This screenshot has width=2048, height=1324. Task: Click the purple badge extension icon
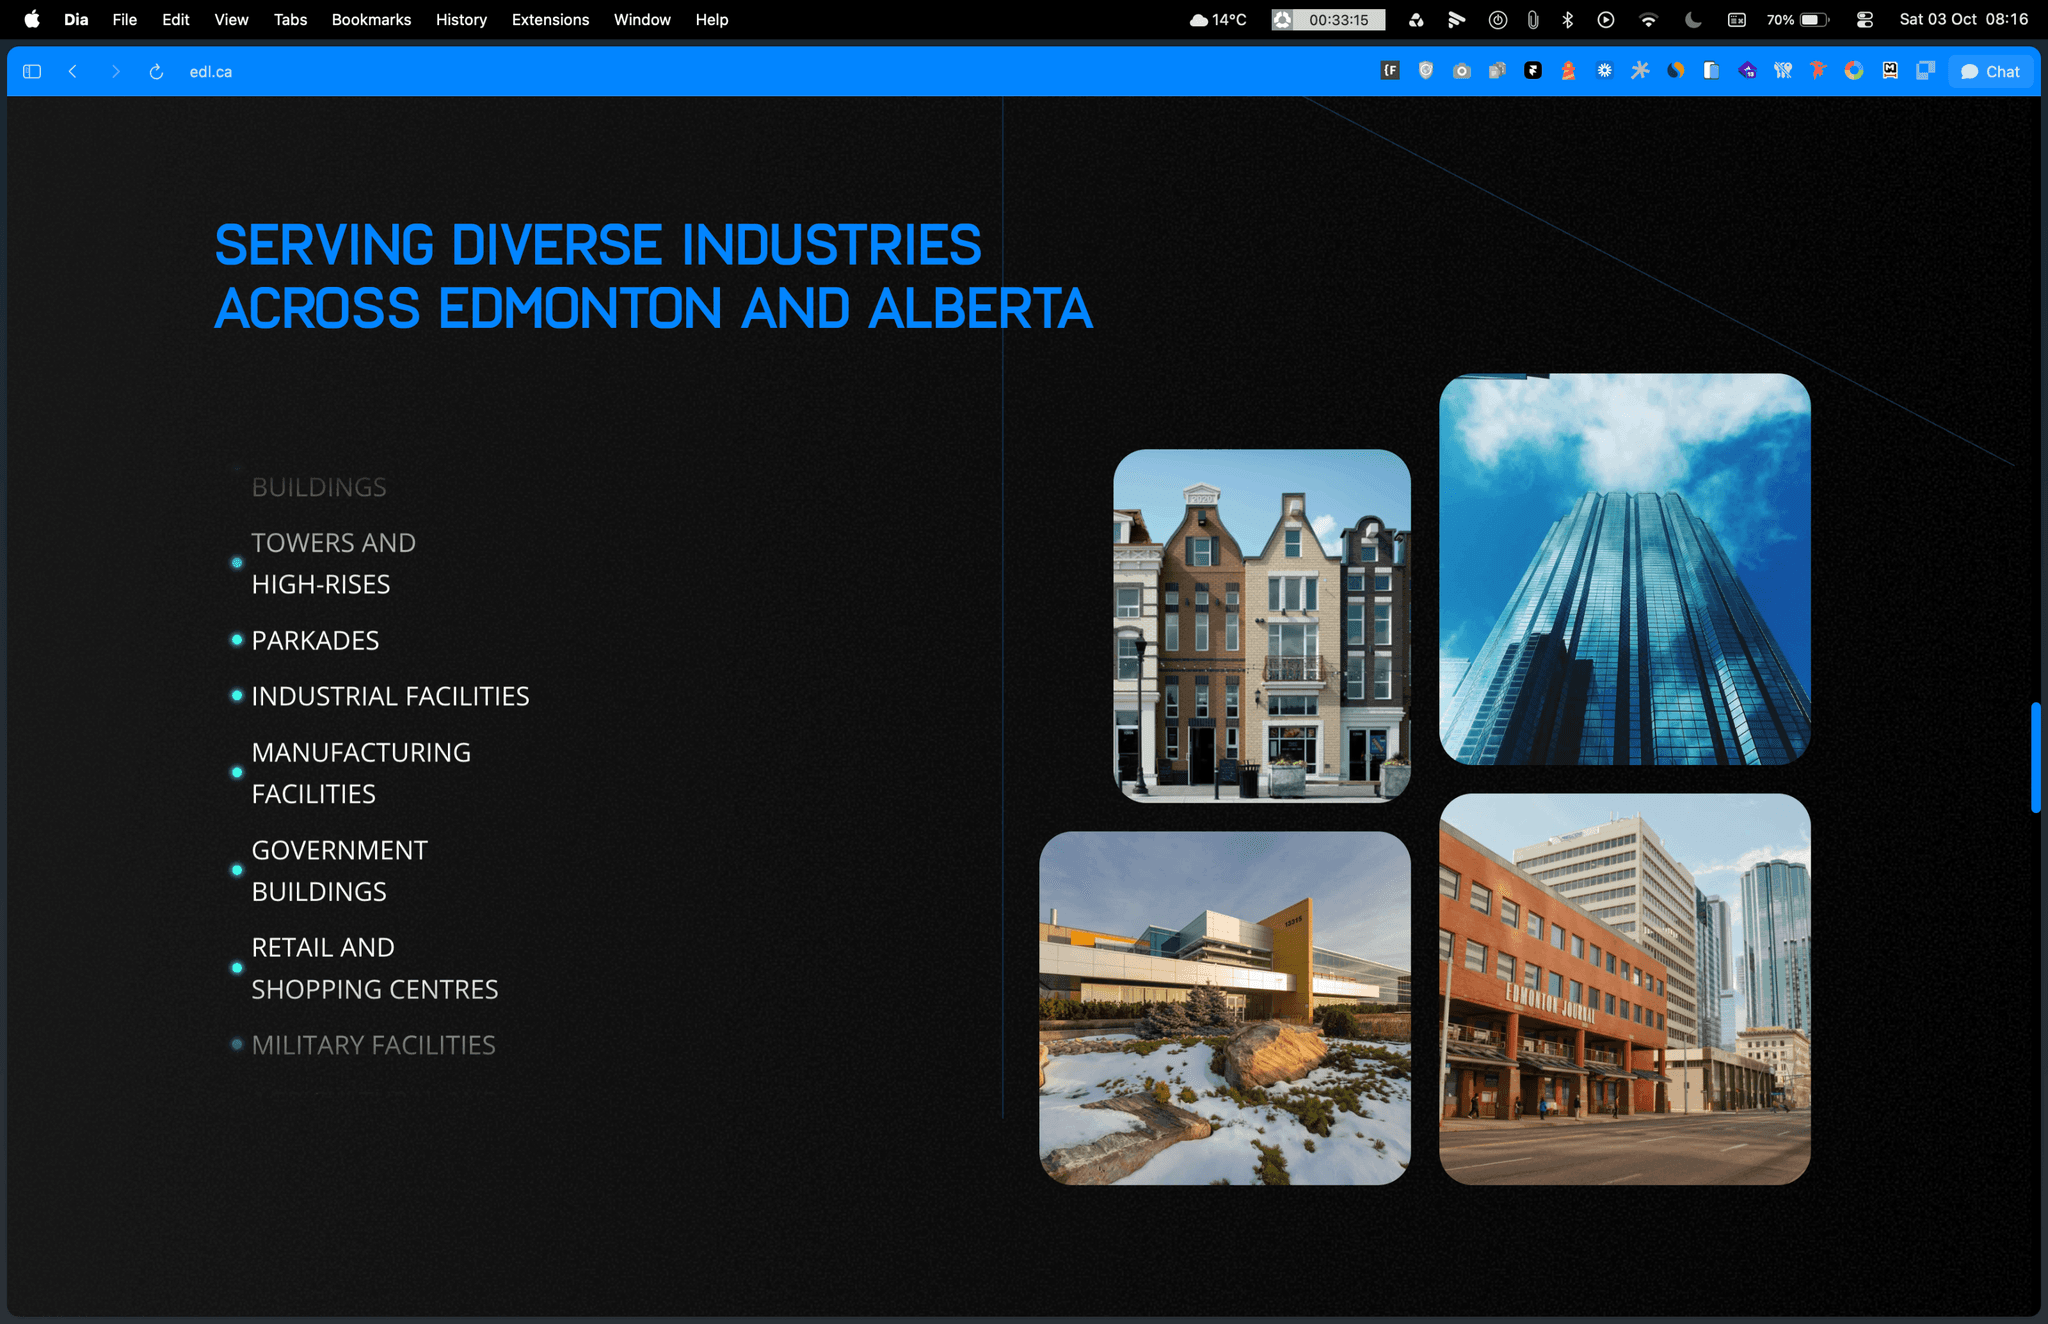point(1747,71)
